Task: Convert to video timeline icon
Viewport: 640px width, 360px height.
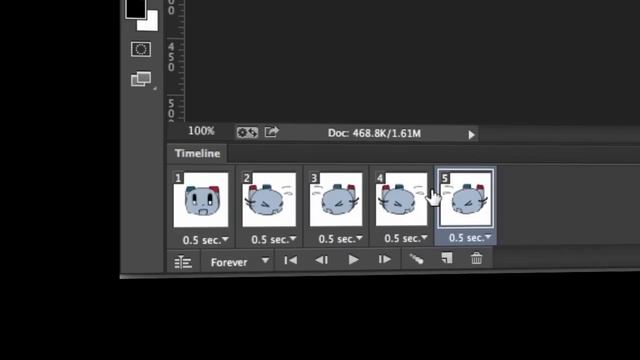Action: [x=183, y=262]
